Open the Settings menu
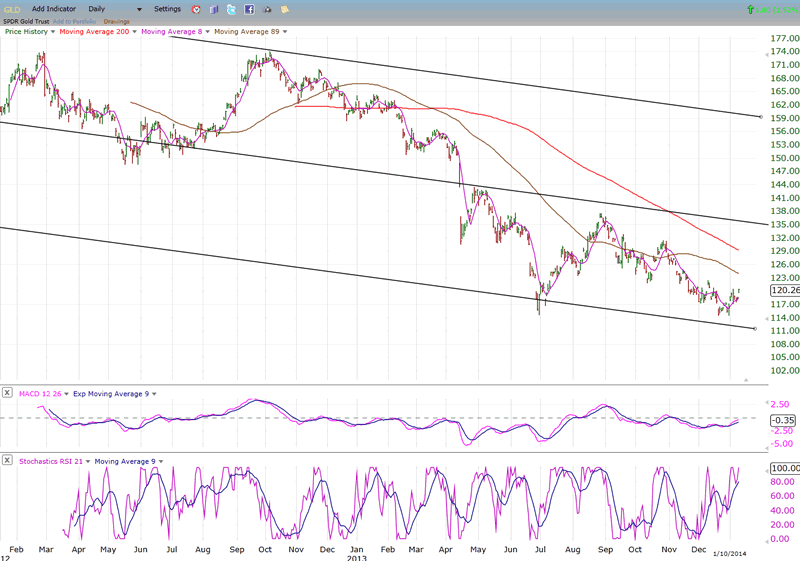The width and height of the screenshot is (800, 561). tap(167, 9)
